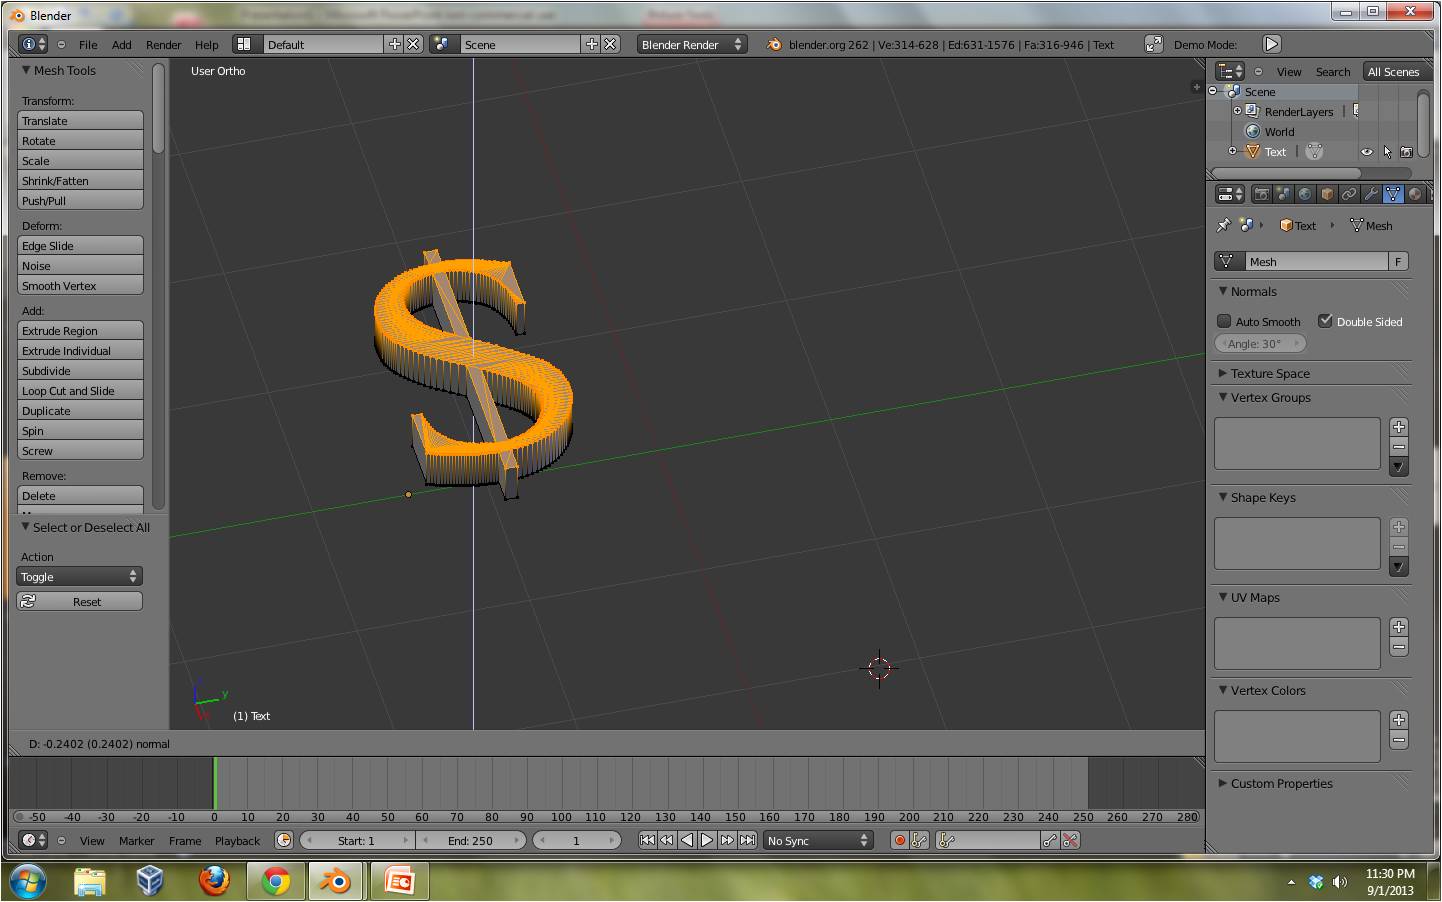1442x902 pixels.
Task: Pin the properties context with pushpin
Action: point(1223,225)
